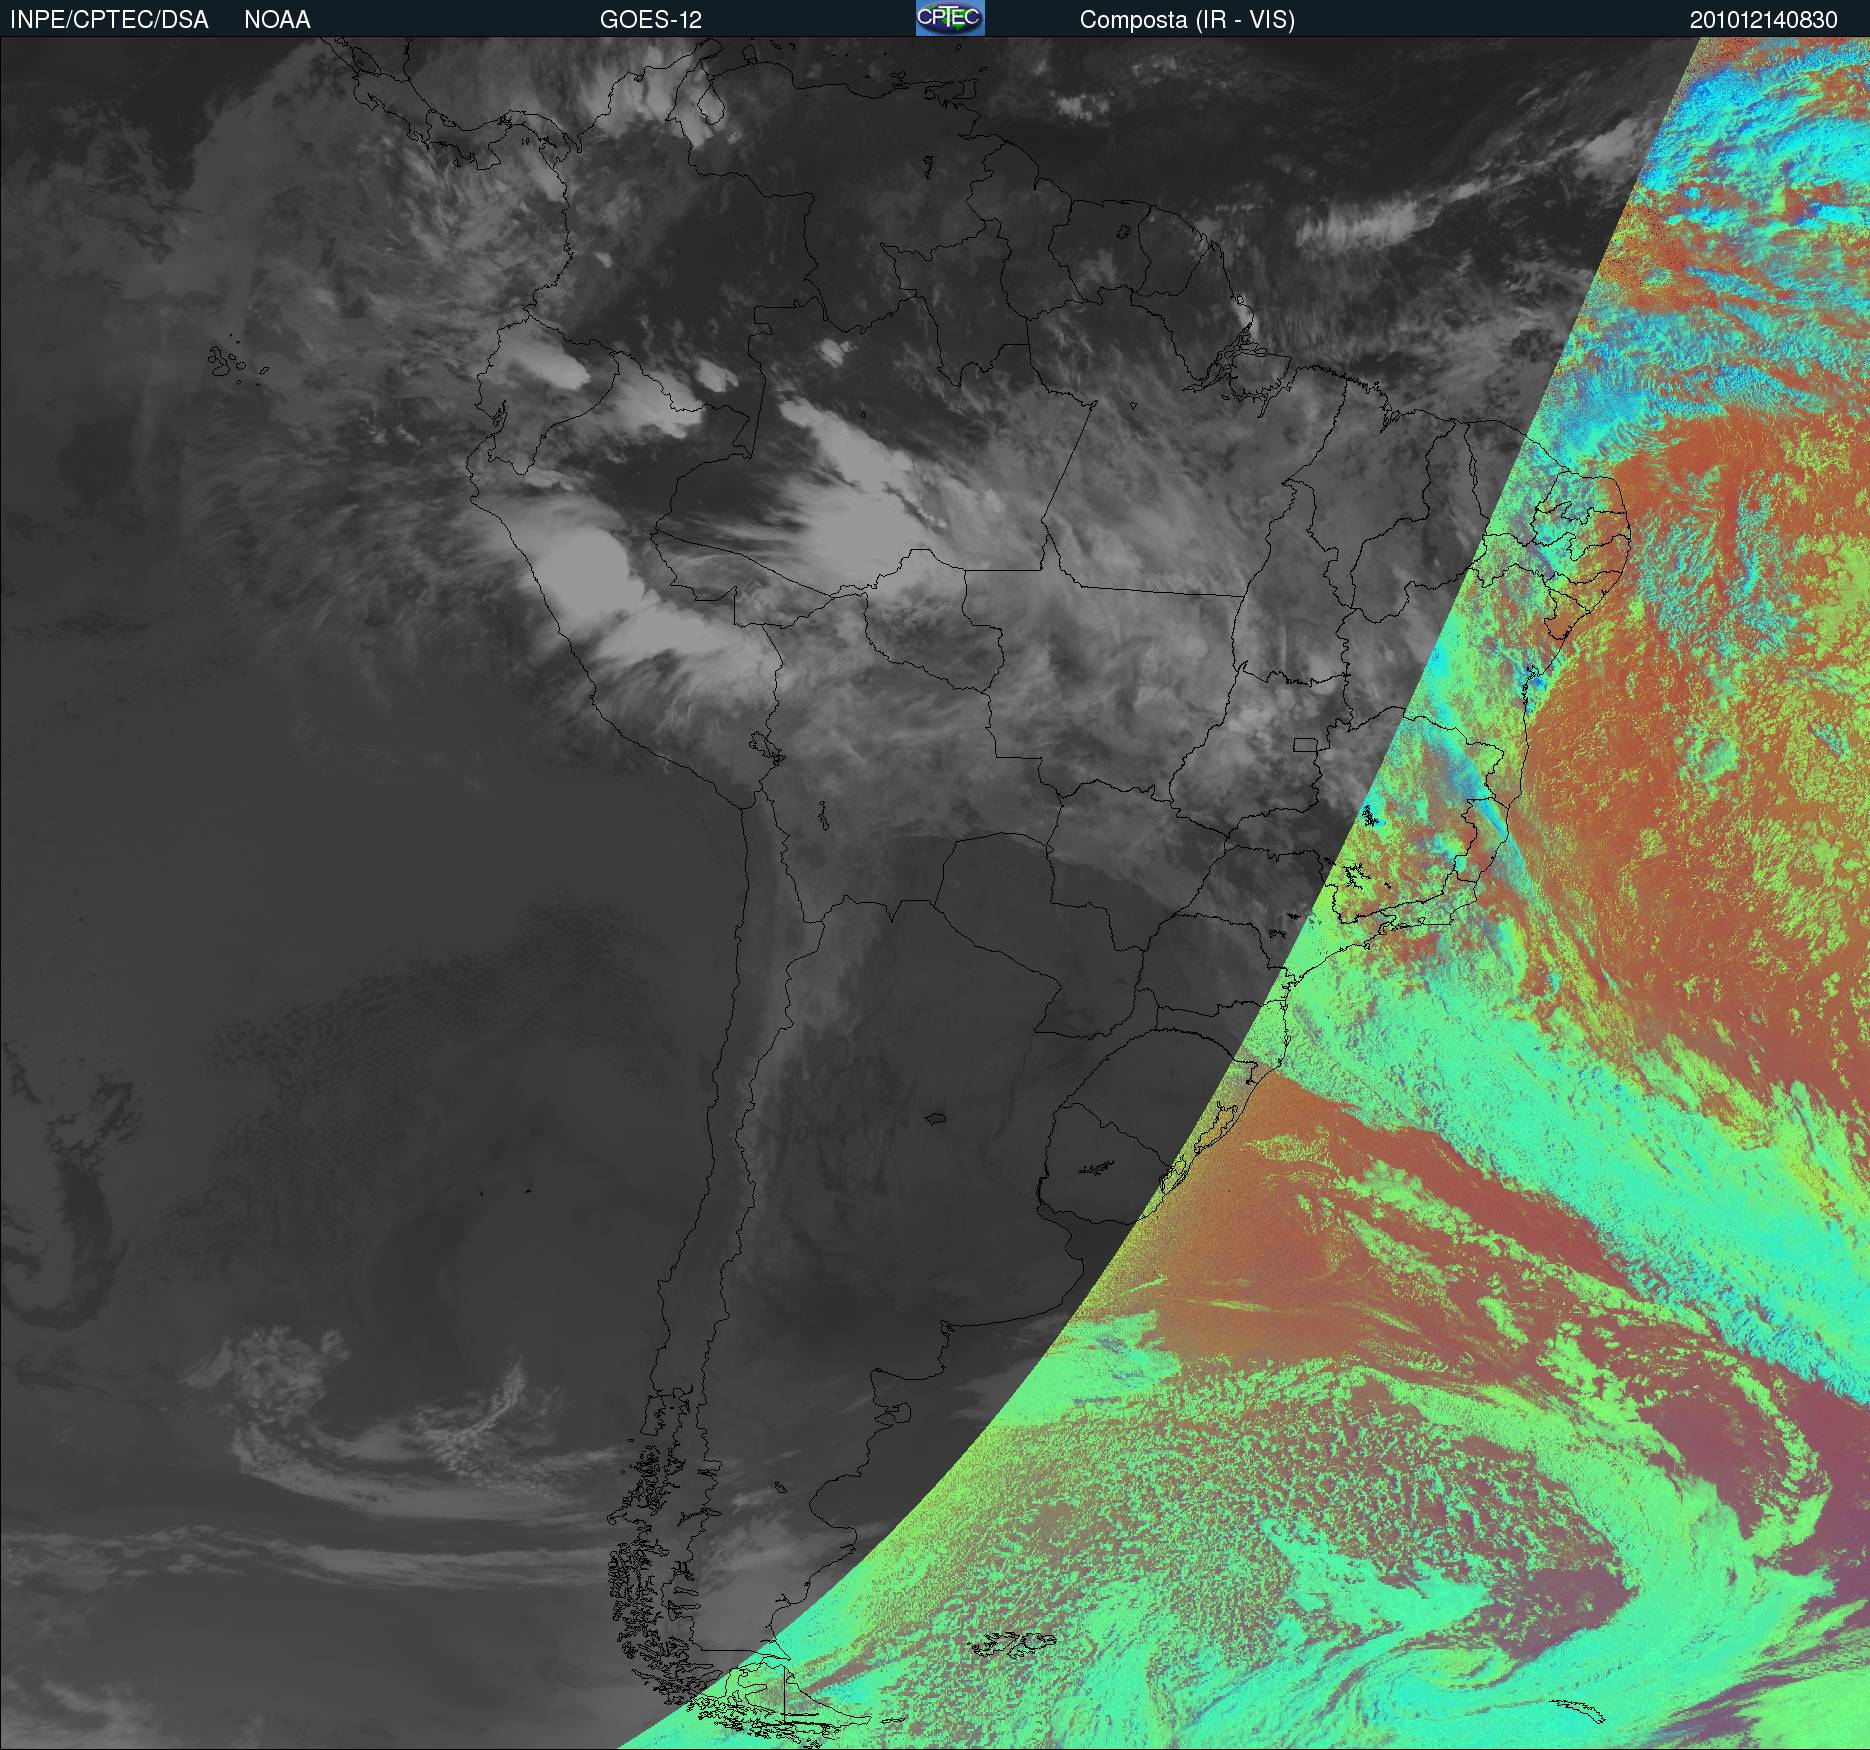Click the South Georgia island outline

pyautogui.click(x=1580, y=1708)
